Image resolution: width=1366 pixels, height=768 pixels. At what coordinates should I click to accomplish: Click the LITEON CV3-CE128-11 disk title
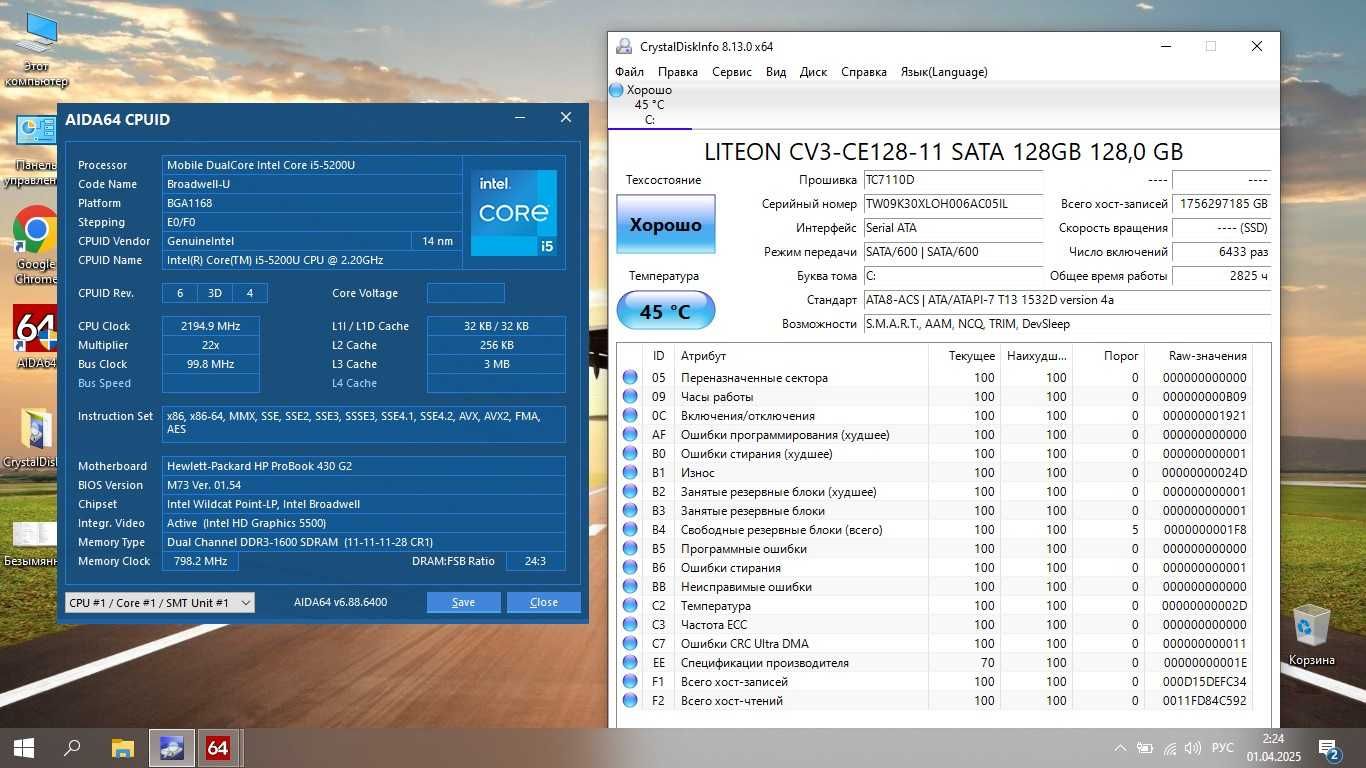click(x=943, y=152)
